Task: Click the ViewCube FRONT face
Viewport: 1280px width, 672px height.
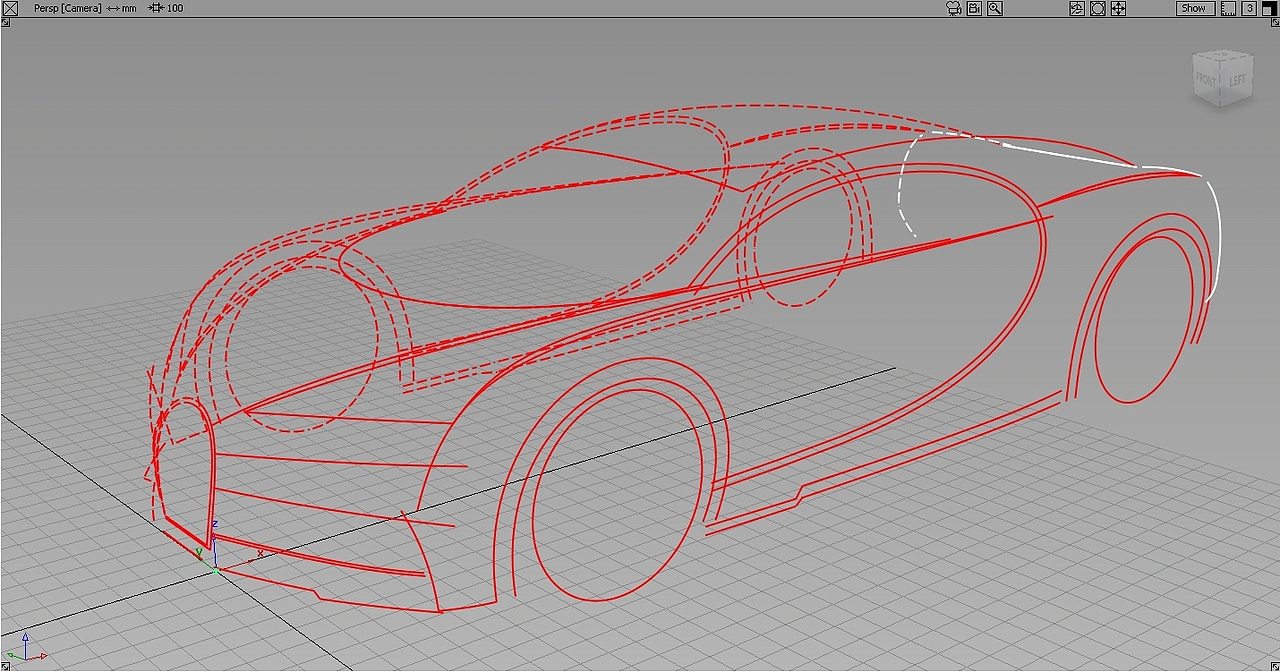Action: click(x=1205, y=80)
